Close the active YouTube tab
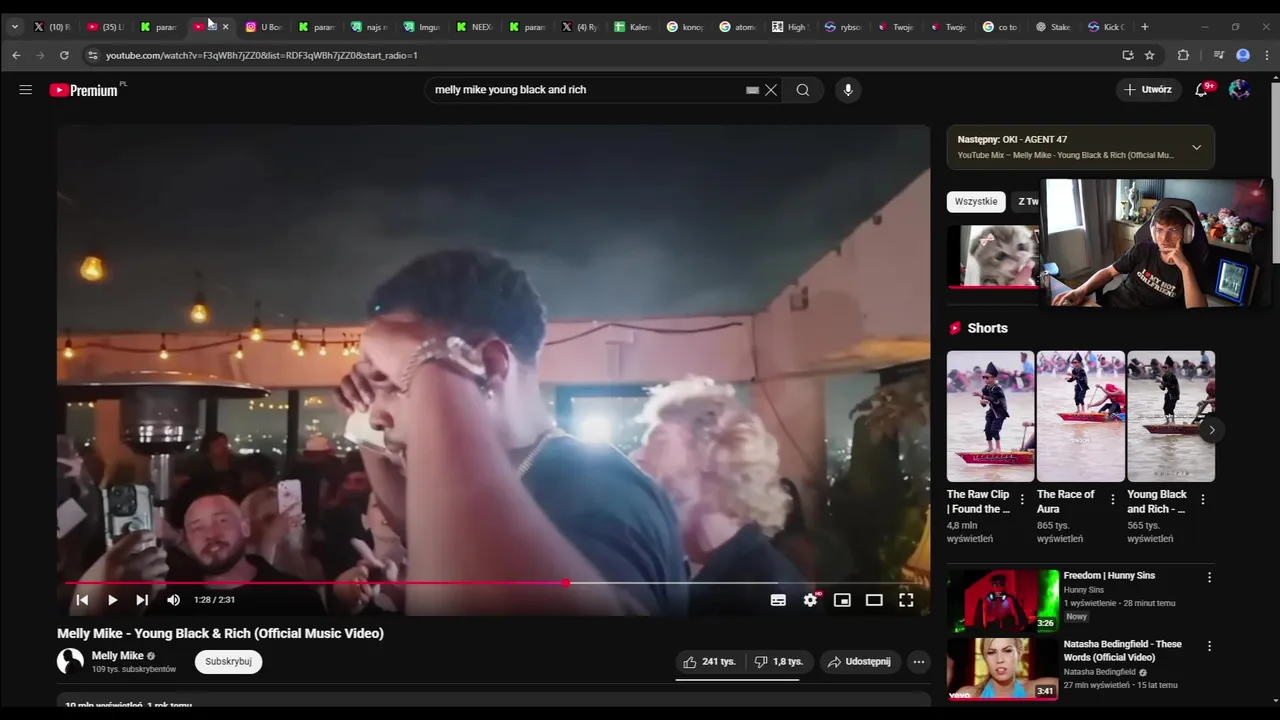 tap(225, 27)
